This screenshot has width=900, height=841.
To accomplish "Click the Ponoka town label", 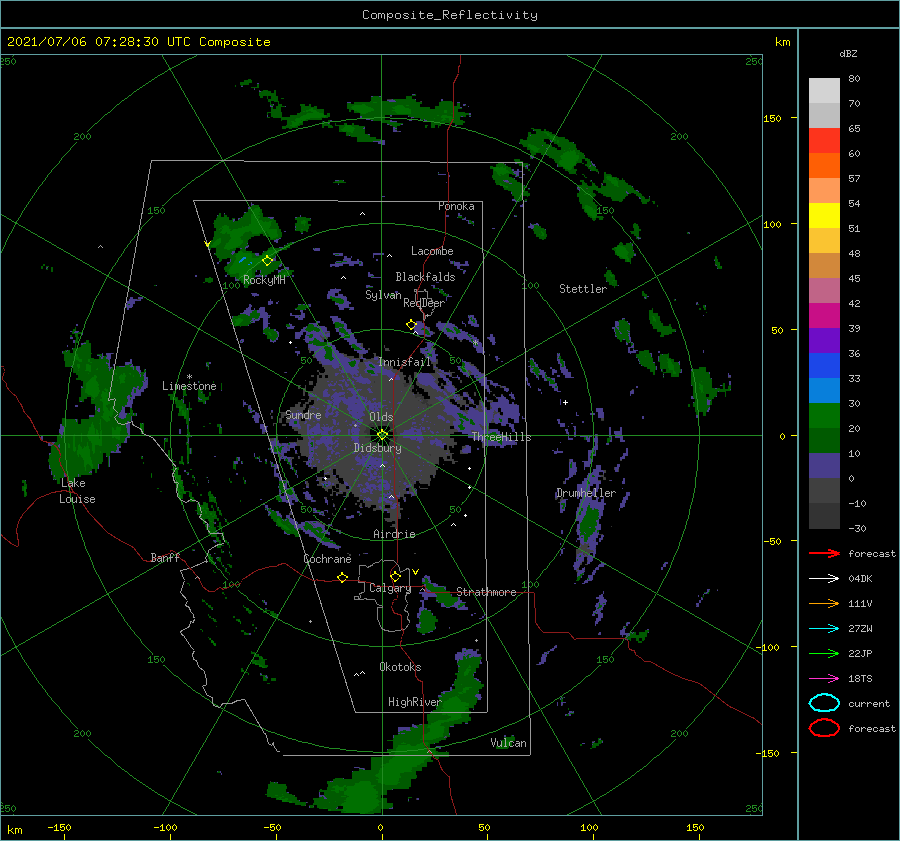I will pos(456,206).
